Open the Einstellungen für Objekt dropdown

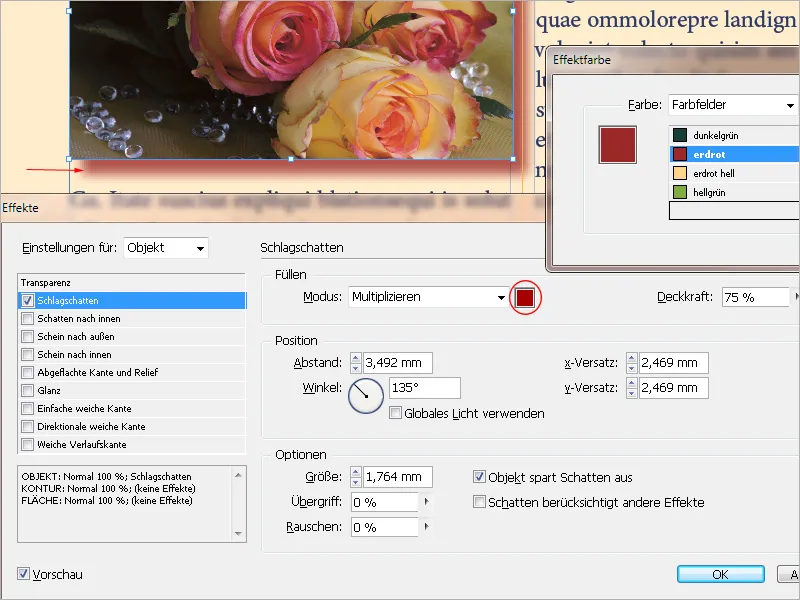(166, 248)
